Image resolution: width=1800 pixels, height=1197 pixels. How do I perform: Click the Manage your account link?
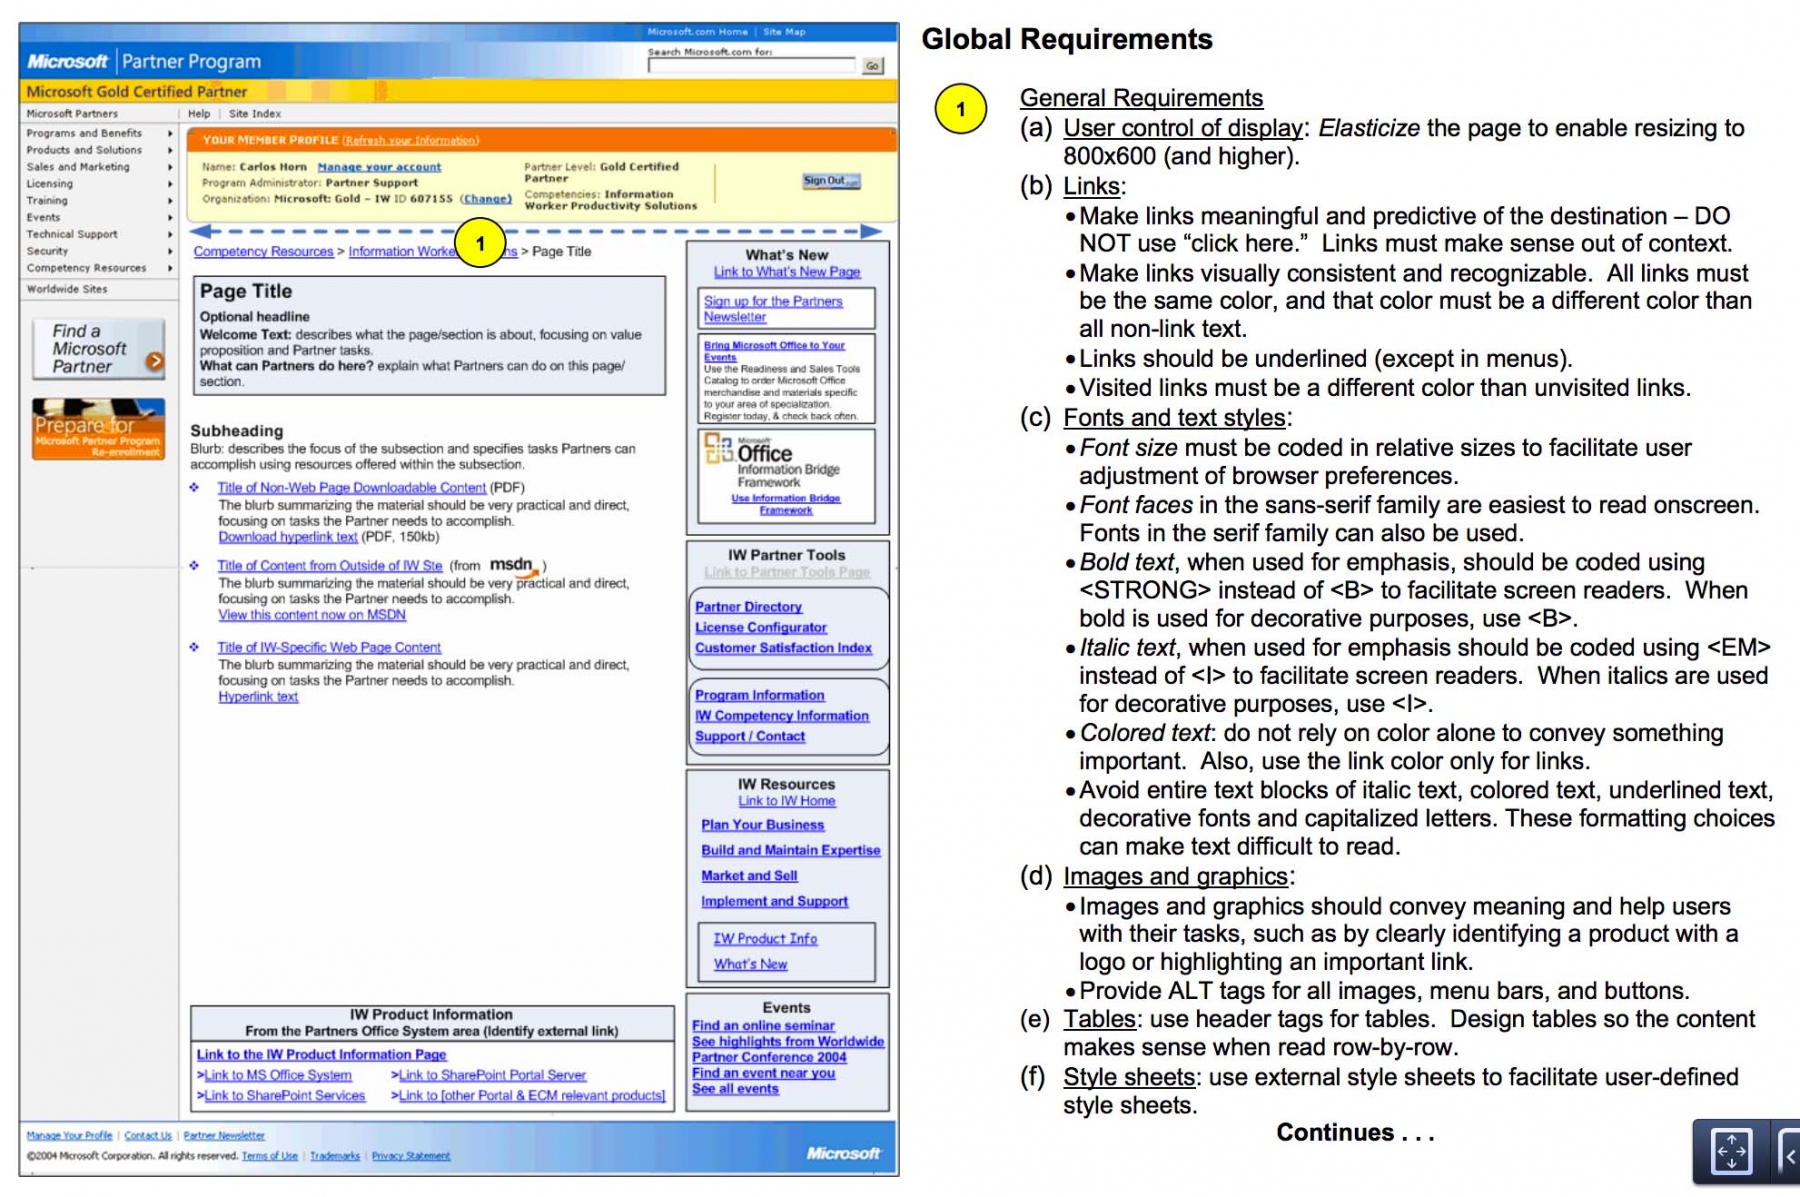pyautogui.click(x=379, y=167)
